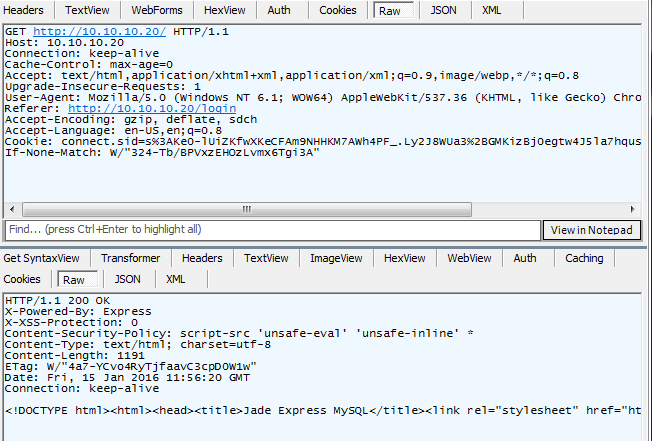
Task: Select the Auth tab in request inspector
Action: [279, 10]
